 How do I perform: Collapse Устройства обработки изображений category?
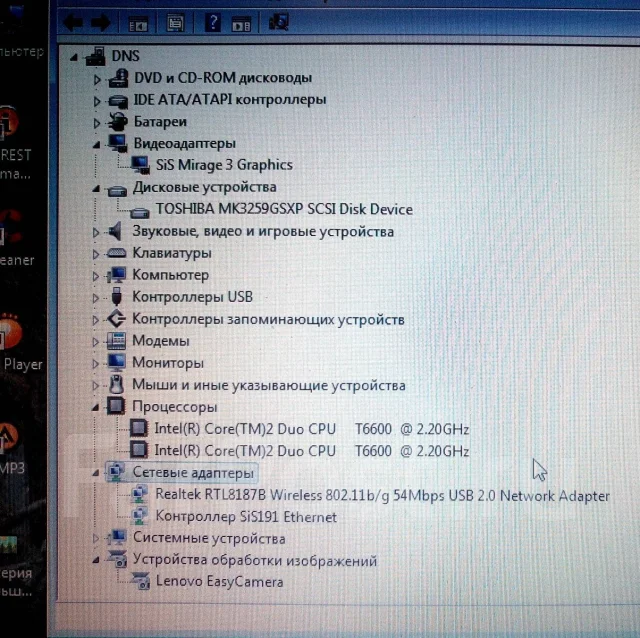coord(96,560)
